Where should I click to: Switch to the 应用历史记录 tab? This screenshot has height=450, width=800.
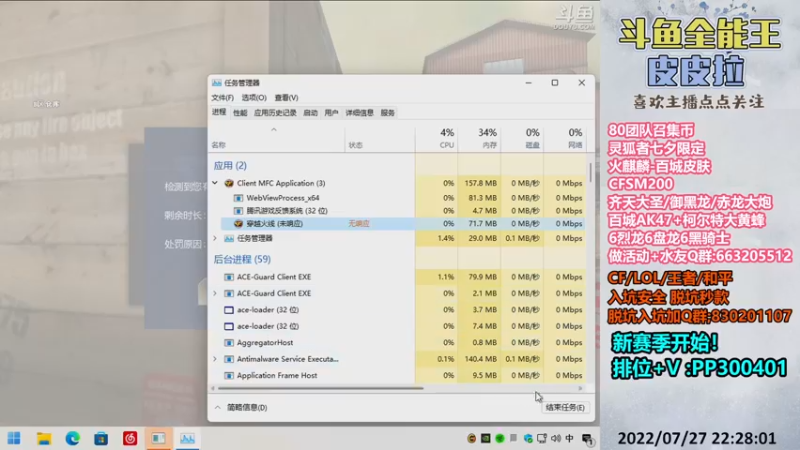(276, 113)
